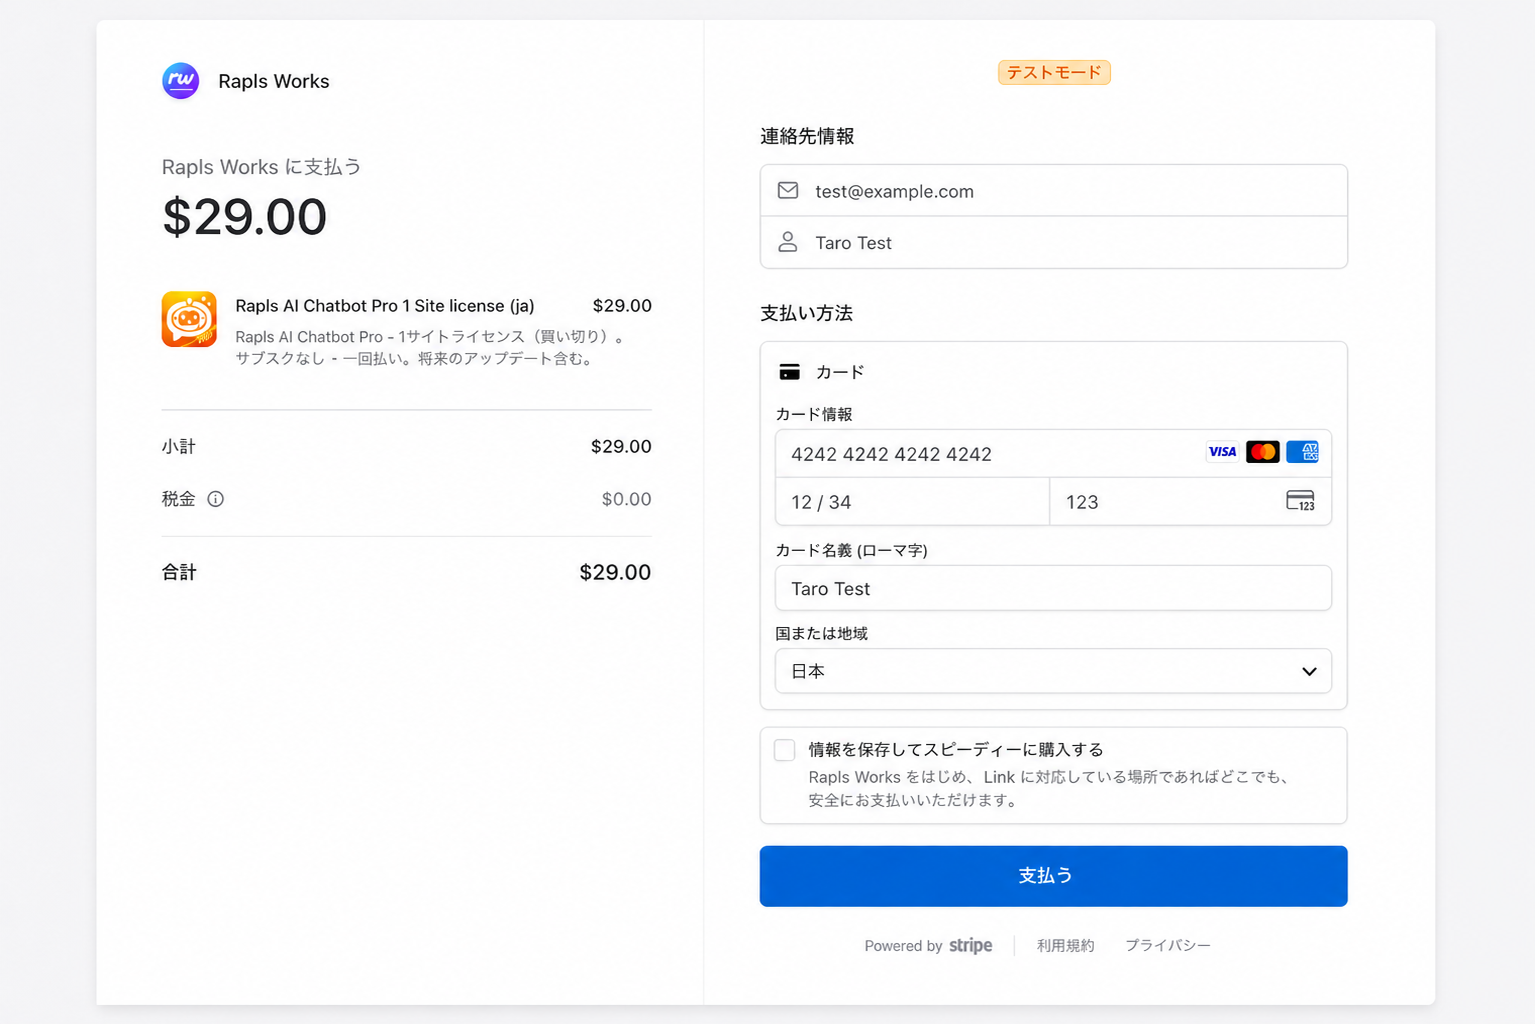Click the card icon beside カード
This screenshot has height=1024, width=1535.
click(x=790, y=372)
